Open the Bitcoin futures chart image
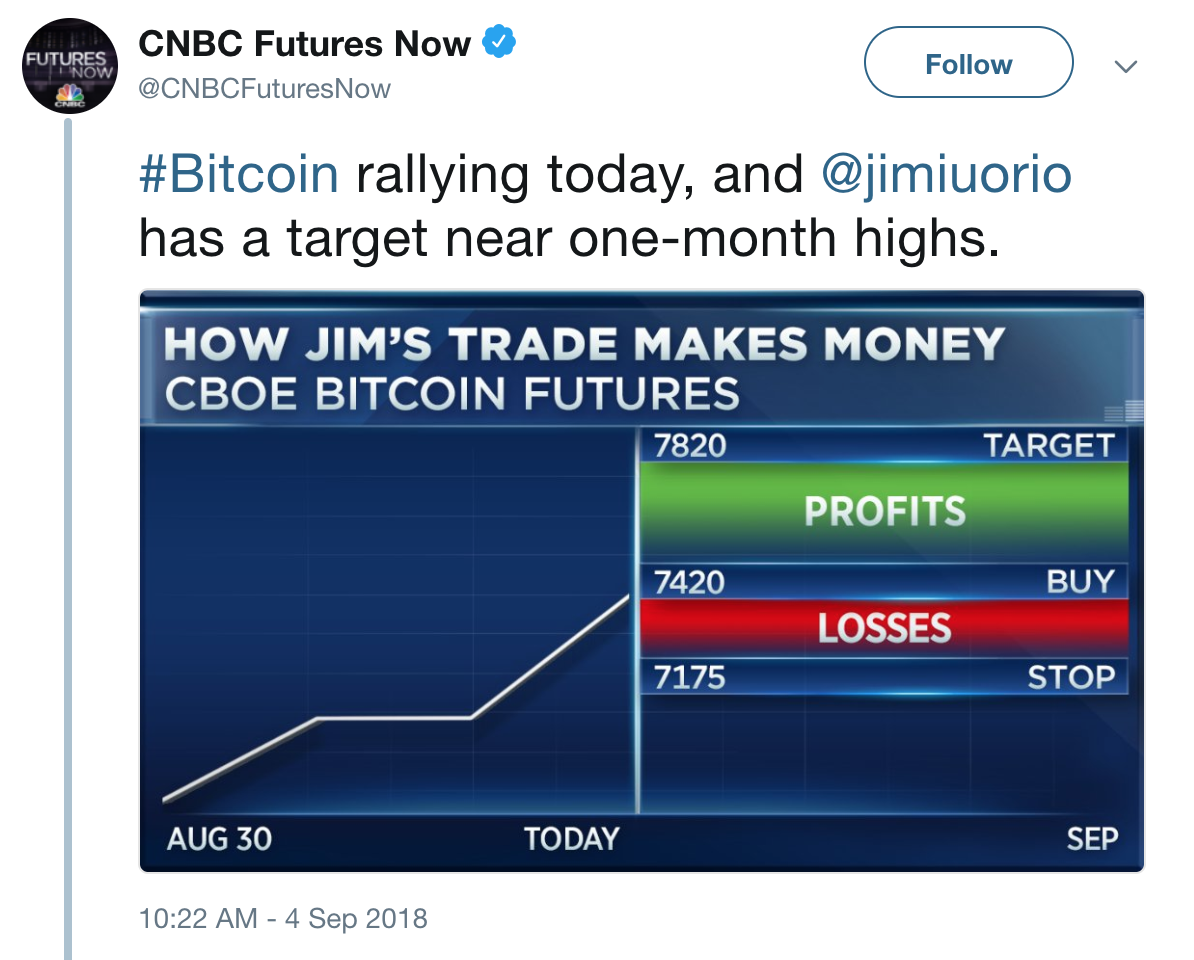Image resolution: width=1194 pixels, height=960 pixels. point(641,581)
